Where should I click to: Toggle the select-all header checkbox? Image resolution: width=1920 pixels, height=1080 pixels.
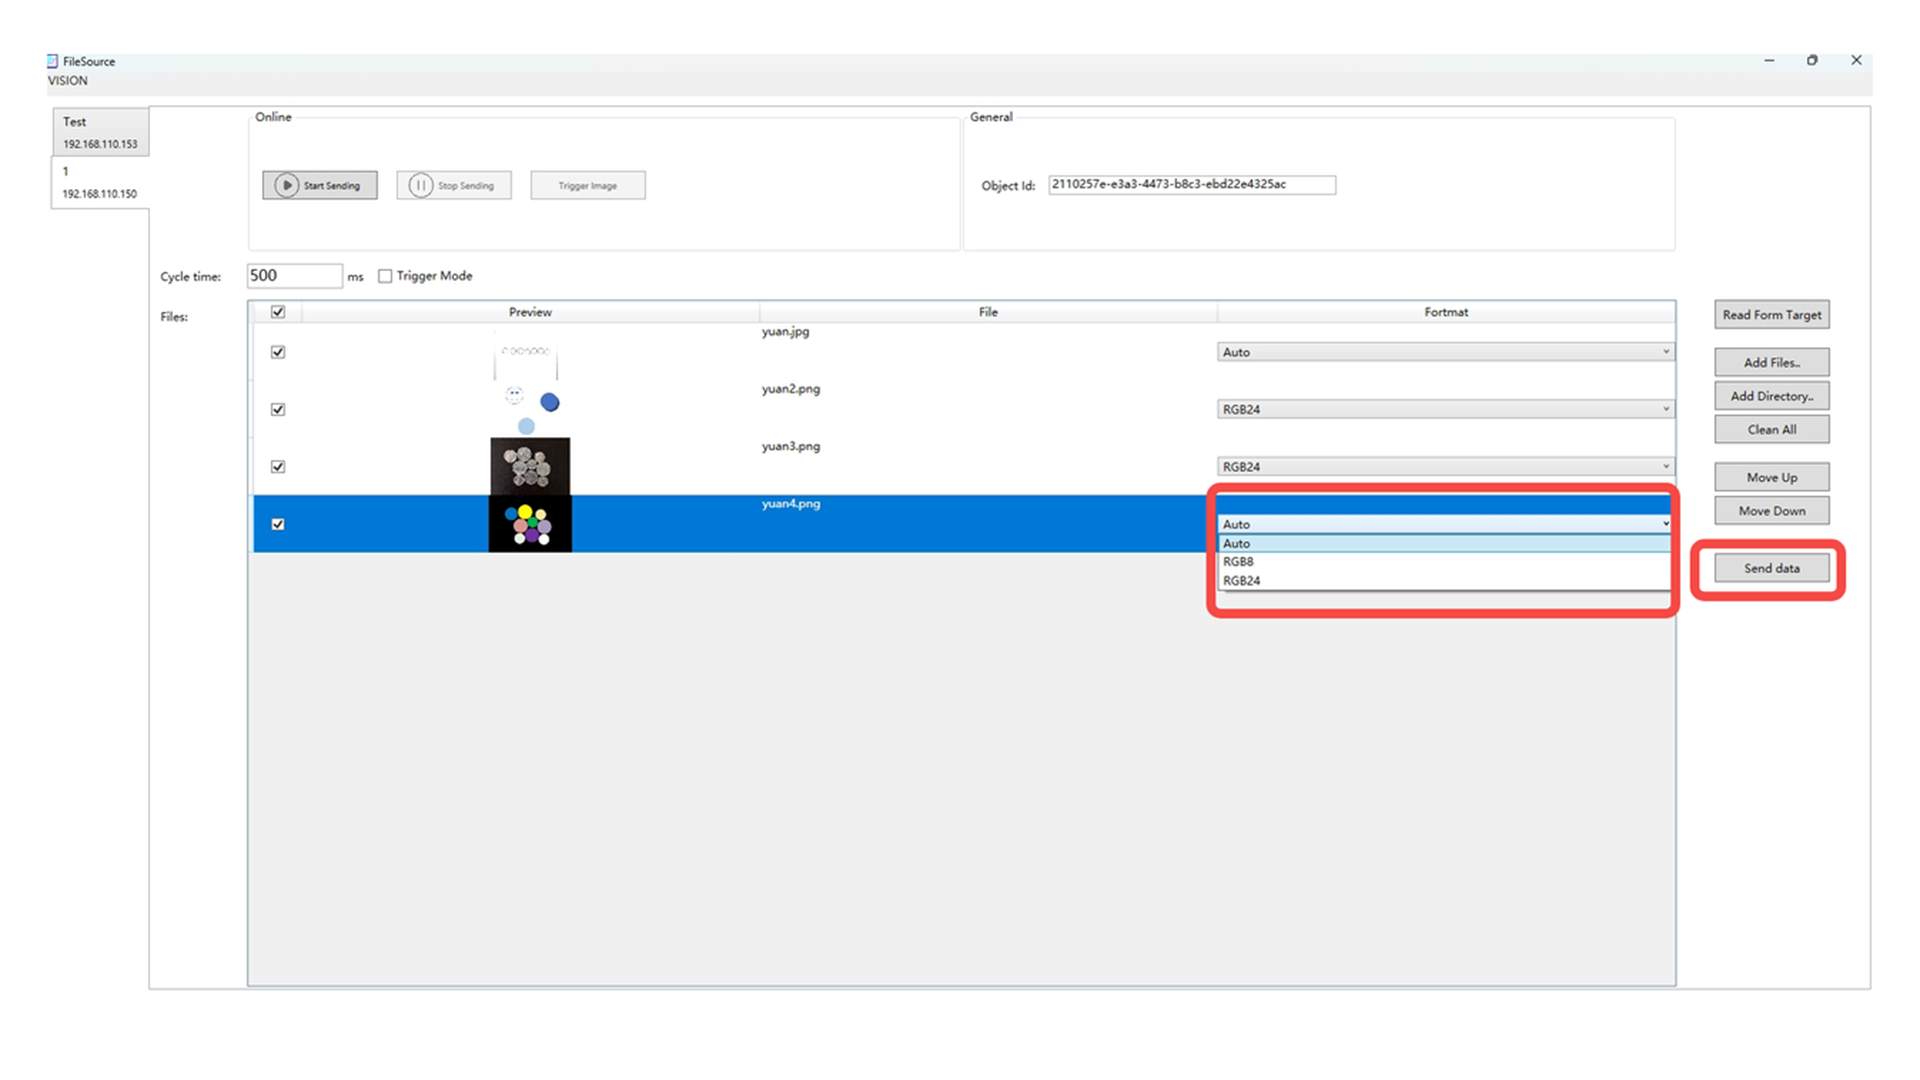coord(278,312)
